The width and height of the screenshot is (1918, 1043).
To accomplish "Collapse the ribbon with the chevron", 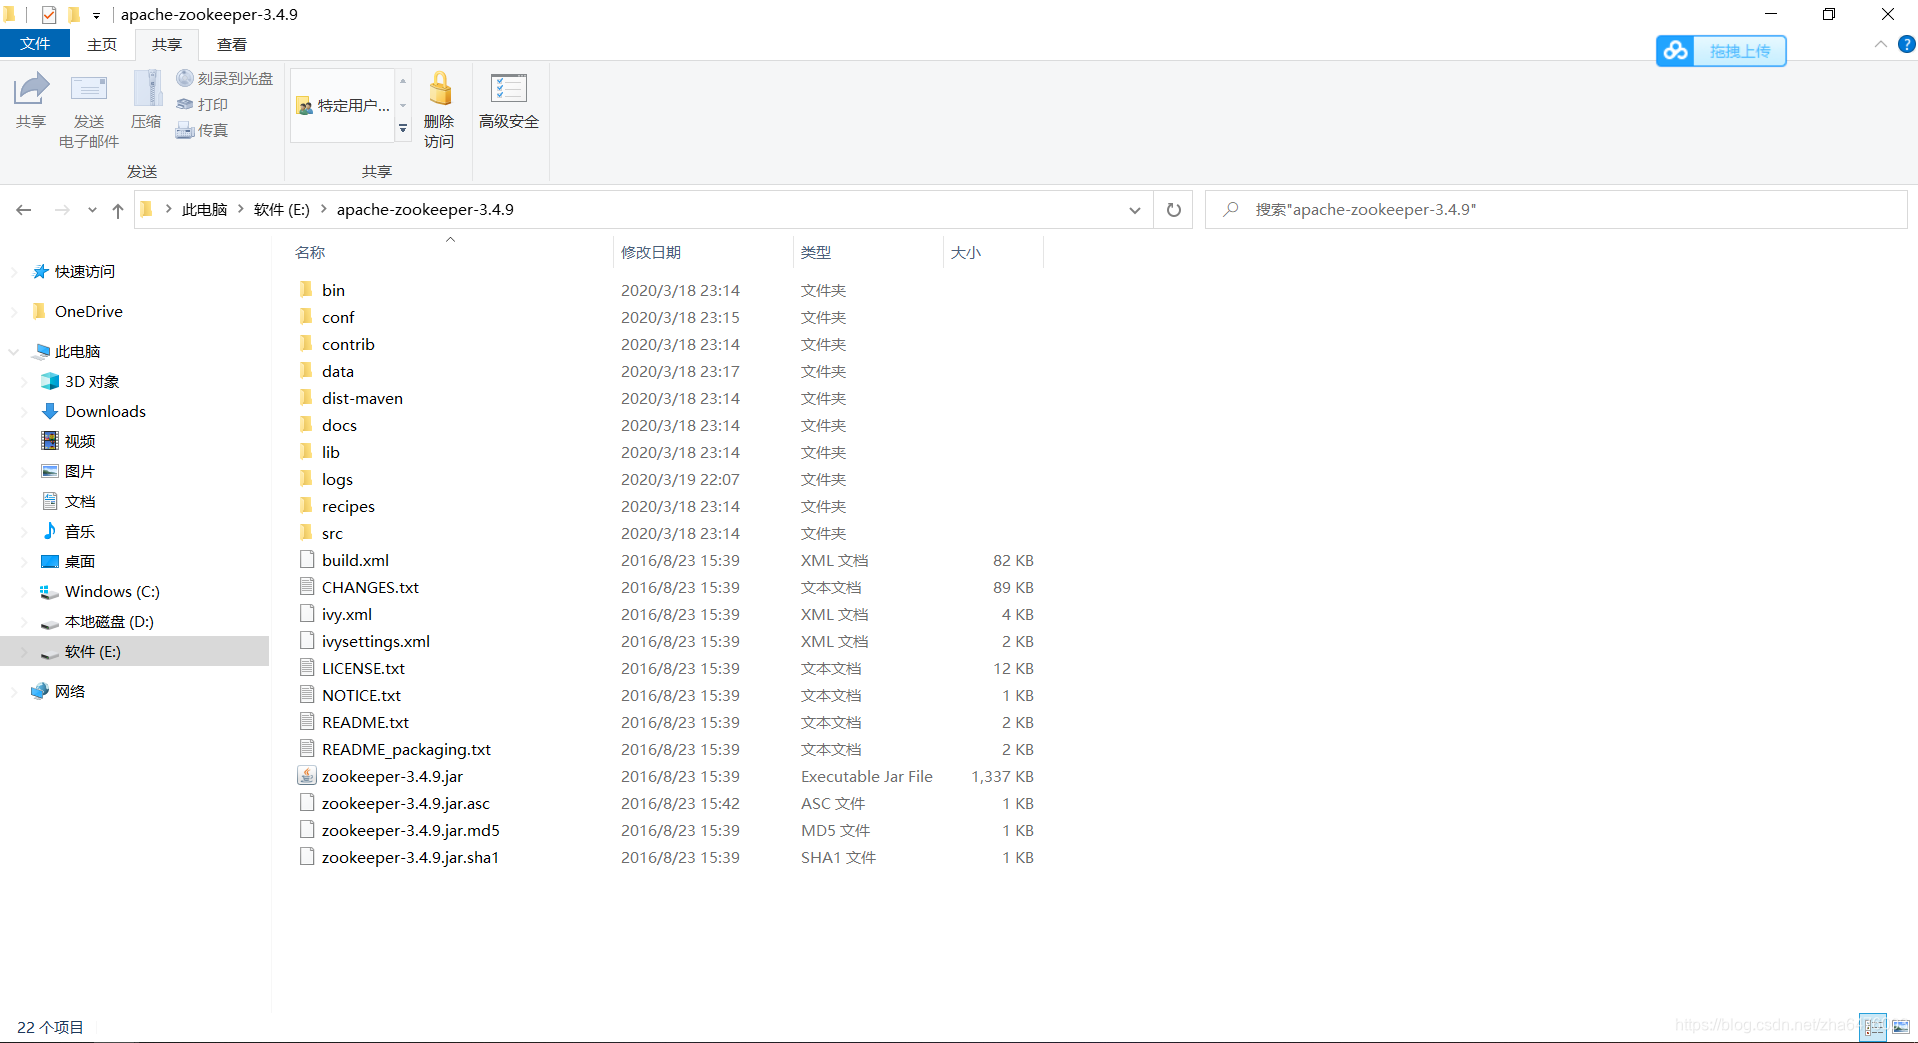I will click(1880, 44).
